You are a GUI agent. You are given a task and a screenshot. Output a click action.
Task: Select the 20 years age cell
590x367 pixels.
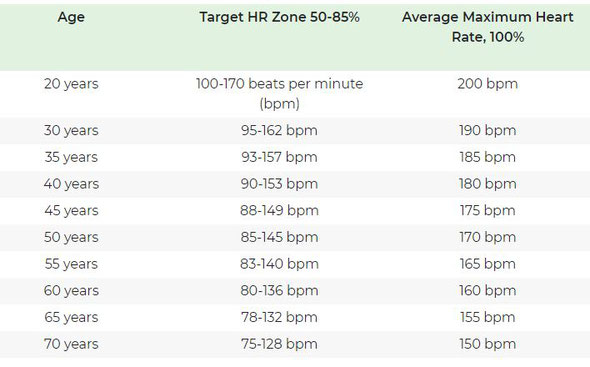[x=71, y=84]
